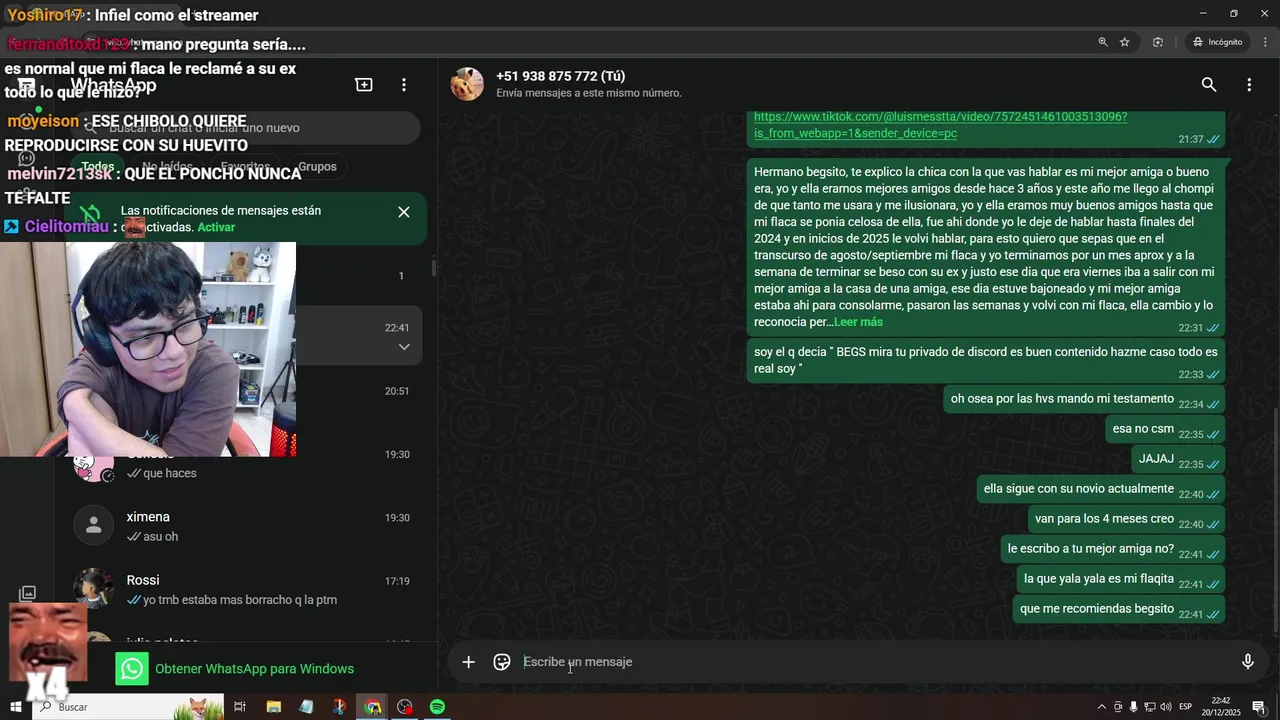The width and height of the screenshot is (1280, 720).
Task: Open the TikTok link in the message
Action: [x=940, y=125]
